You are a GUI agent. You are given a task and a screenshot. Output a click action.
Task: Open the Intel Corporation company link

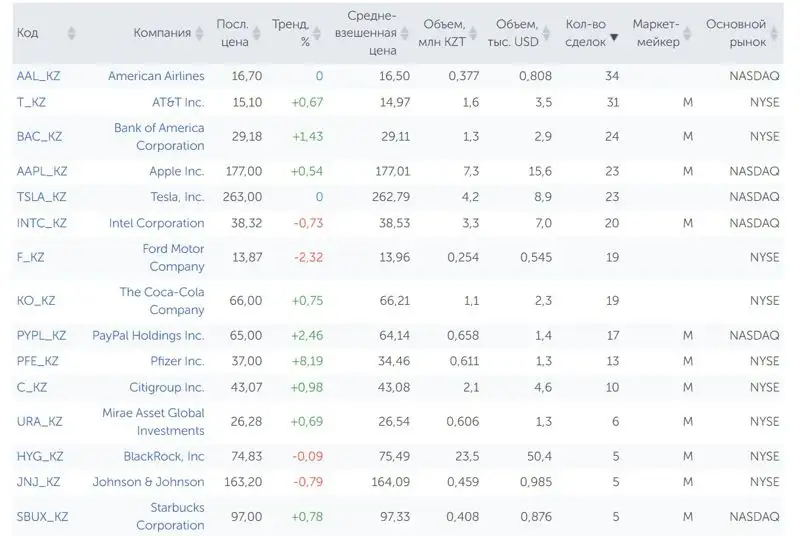[x=156, y=223]
